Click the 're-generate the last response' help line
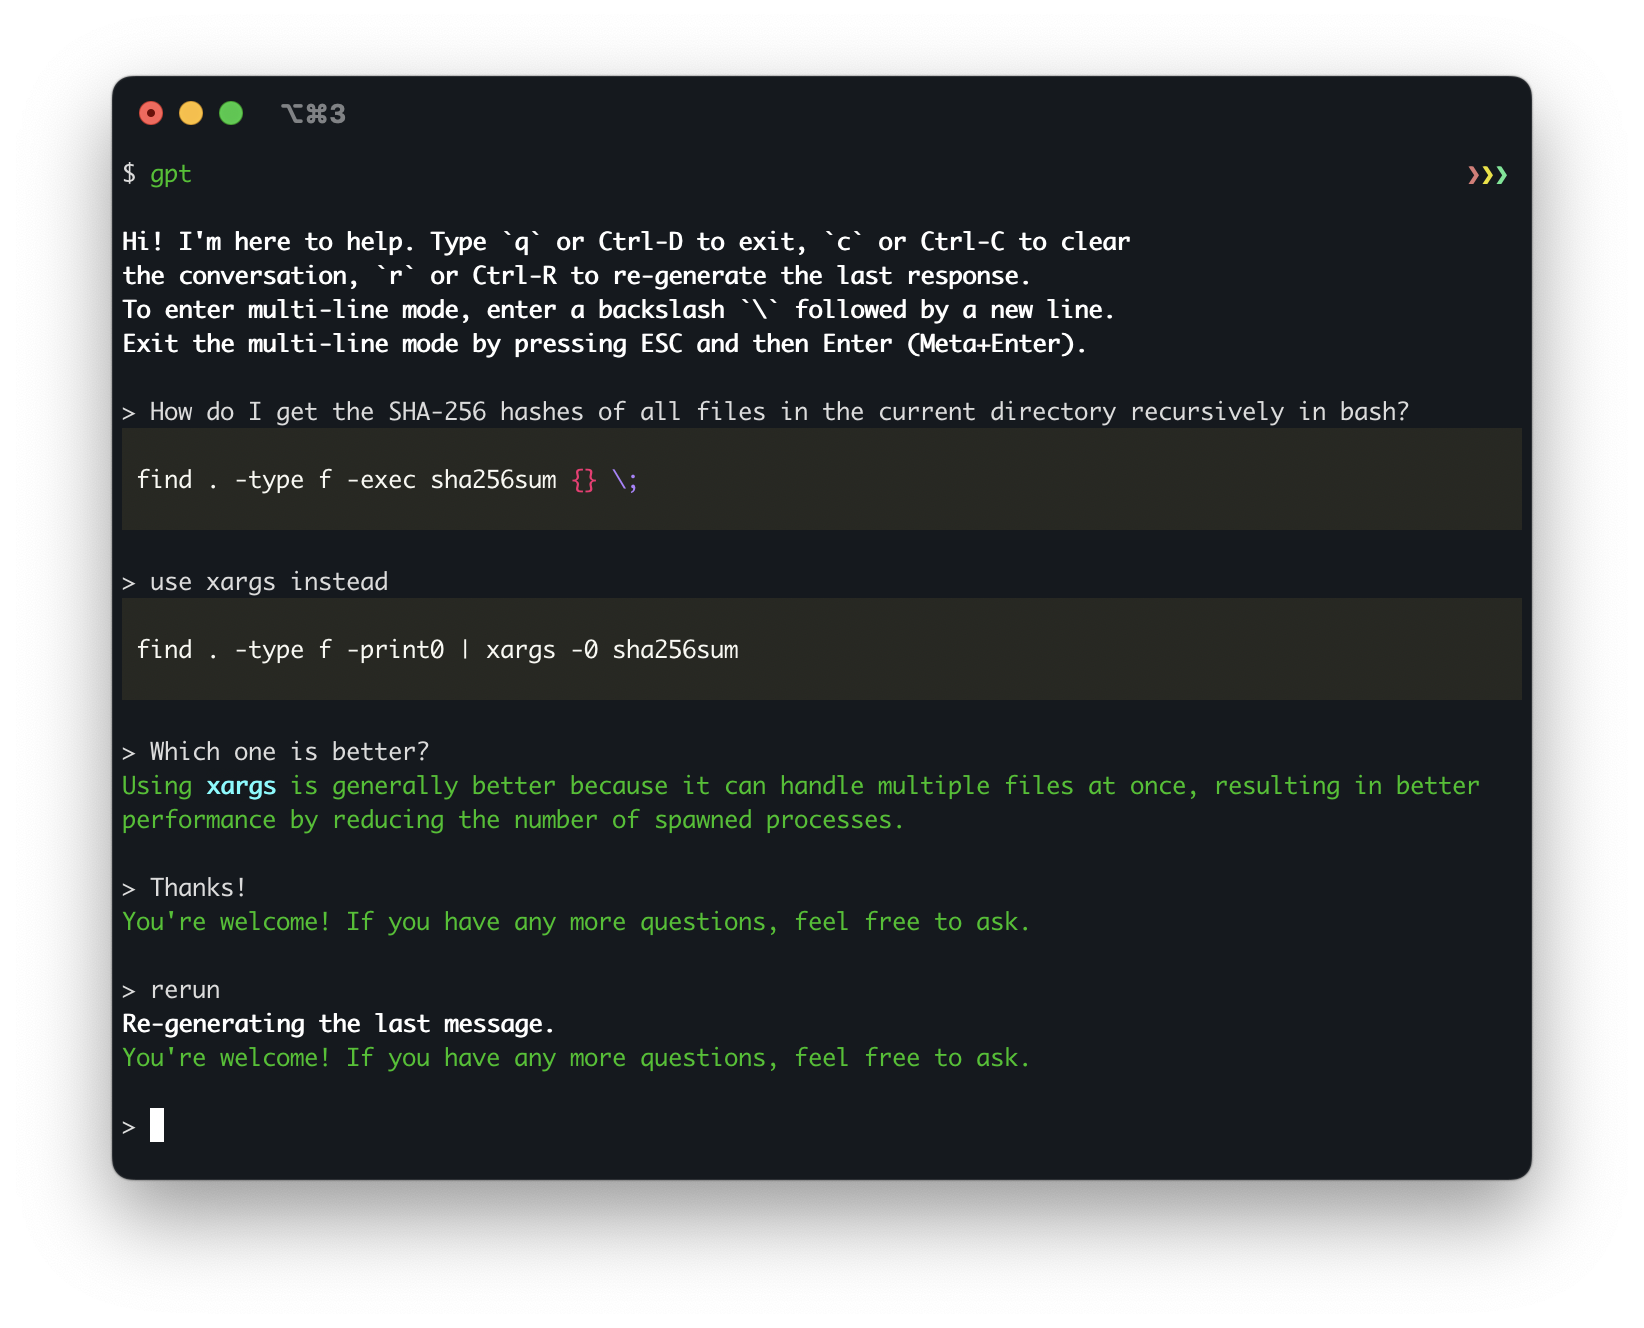This screenshot has width=1644, height=1328. [577, 276]
